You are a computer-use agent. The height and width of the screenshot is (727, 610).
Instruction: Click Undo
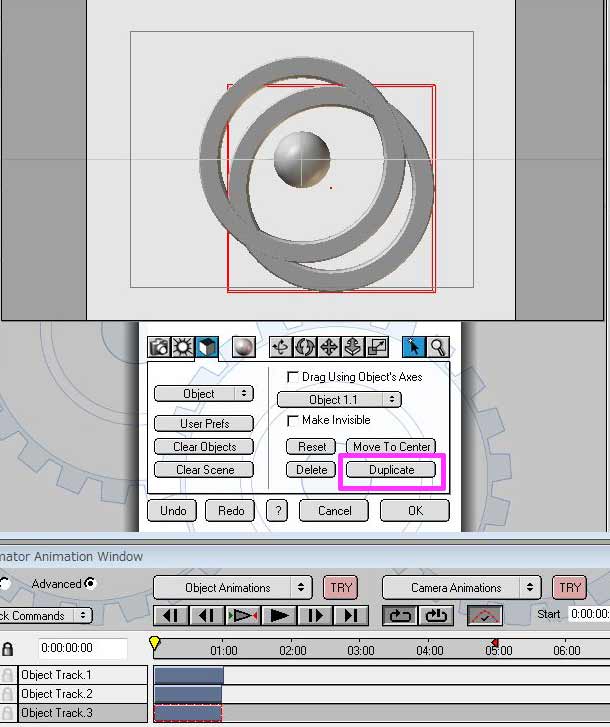coord(172,510)
